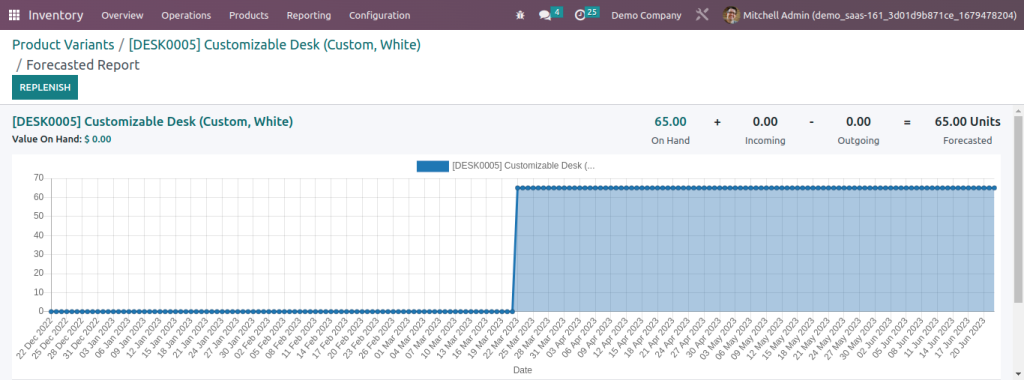The width and height of the screenshot is (1024, 380).
Task: Click the debug bug icon
Action: (520, 15)
